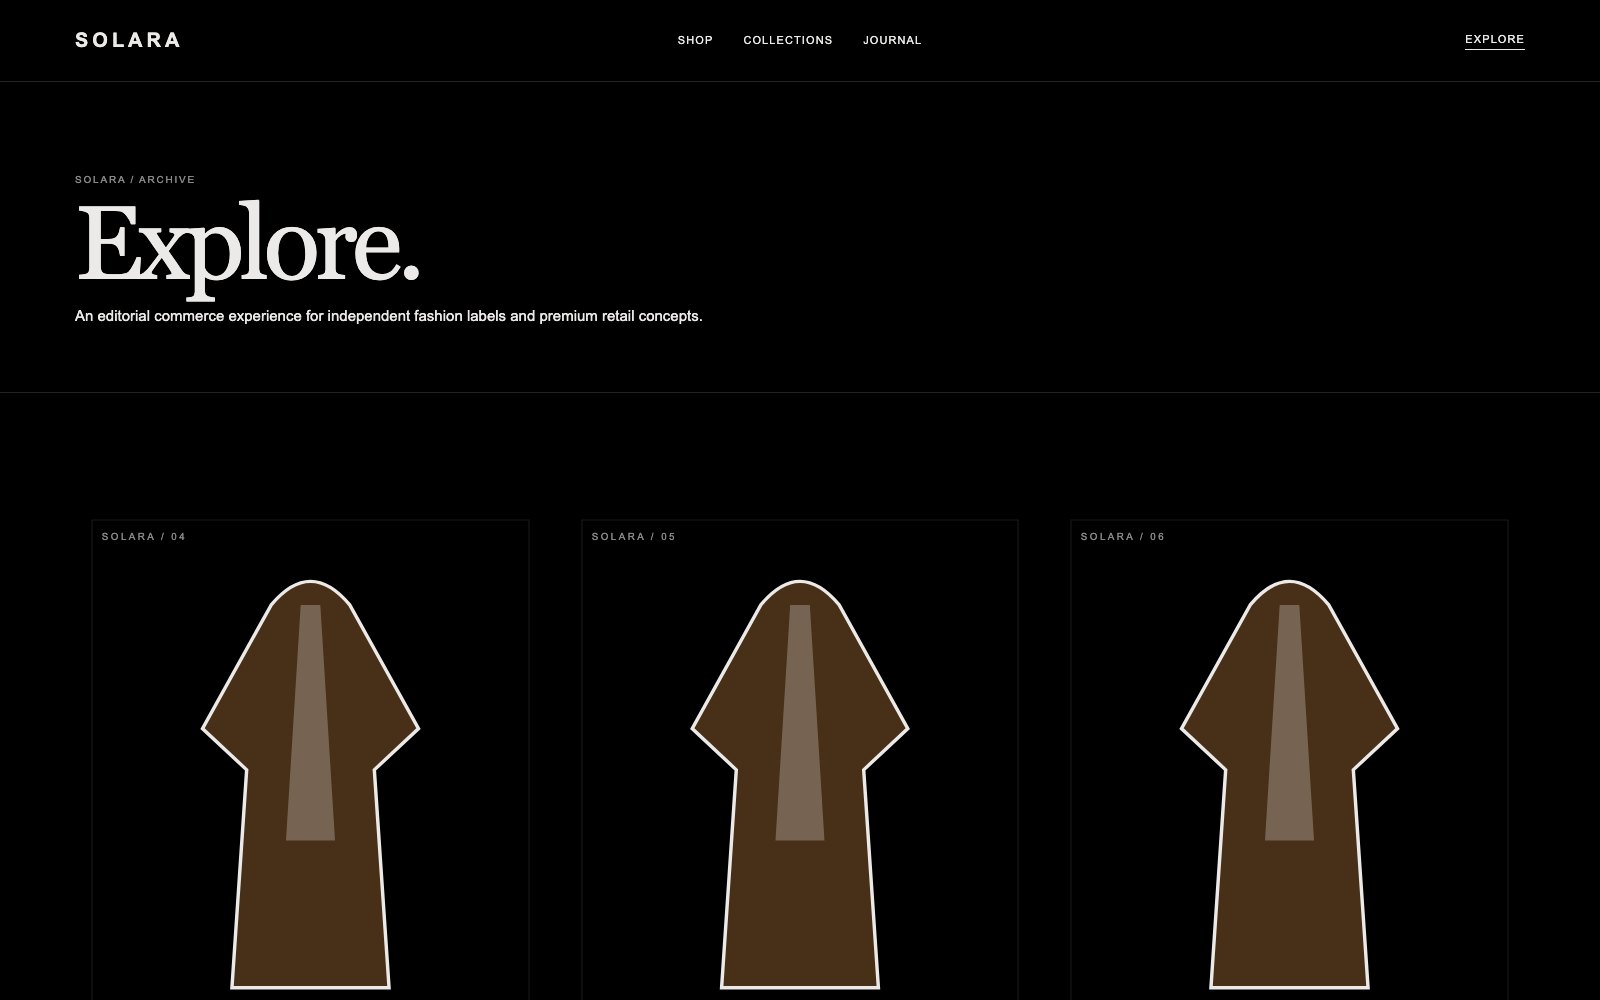Click the SOLARA / 06 card label
The width and height of the screenshot is (1600, 1000).
click(x=1123, y=537)
